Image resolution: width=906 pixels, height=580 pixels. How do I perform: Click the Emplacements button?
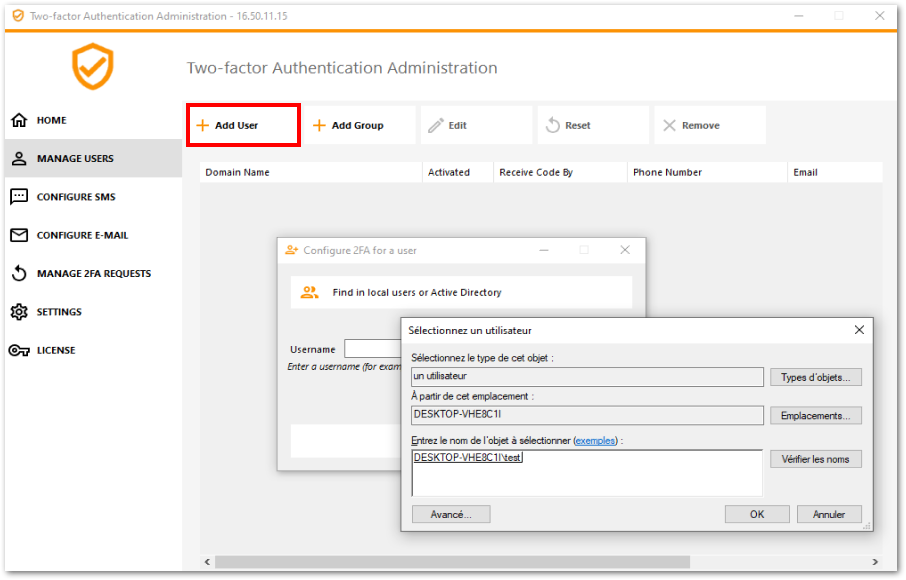click(x=815, y=415)
